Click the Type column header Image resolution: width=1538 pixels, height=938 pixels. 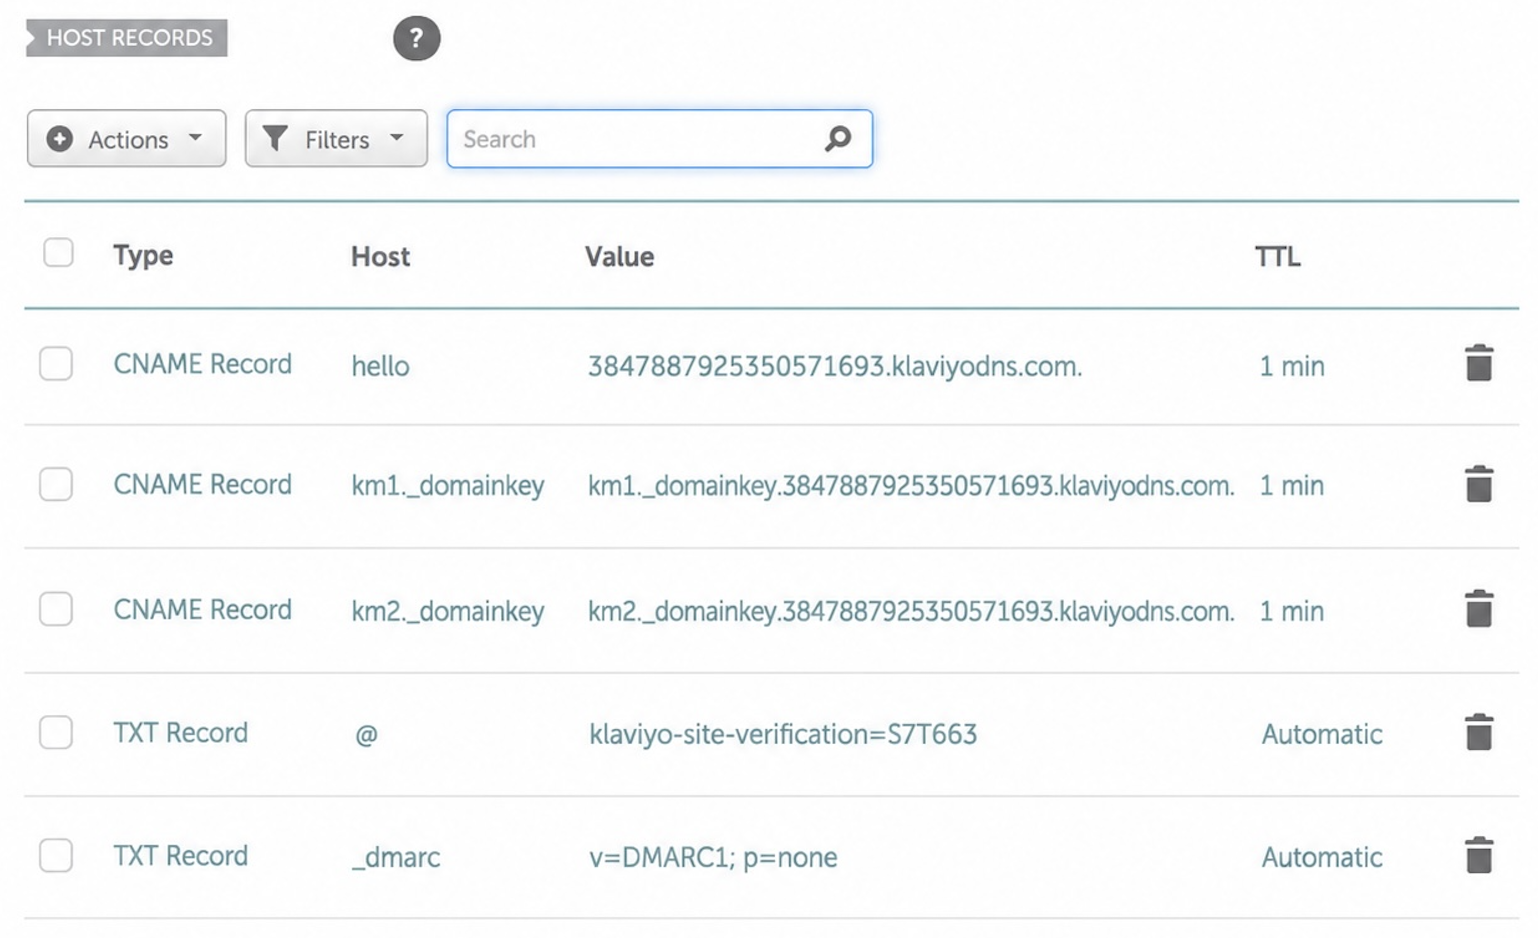coord(143,256)
